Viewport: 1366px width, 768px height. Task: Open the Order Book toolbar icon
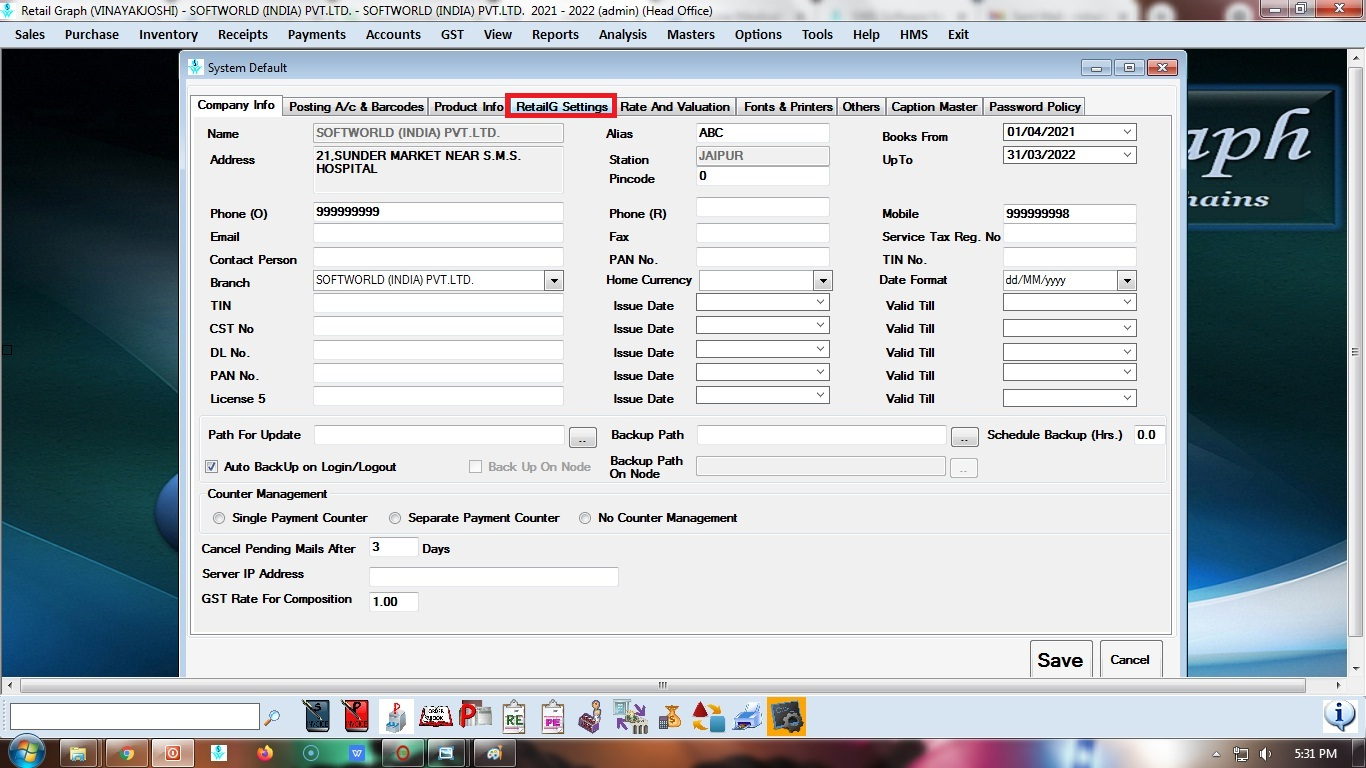[x=435, y=716]
